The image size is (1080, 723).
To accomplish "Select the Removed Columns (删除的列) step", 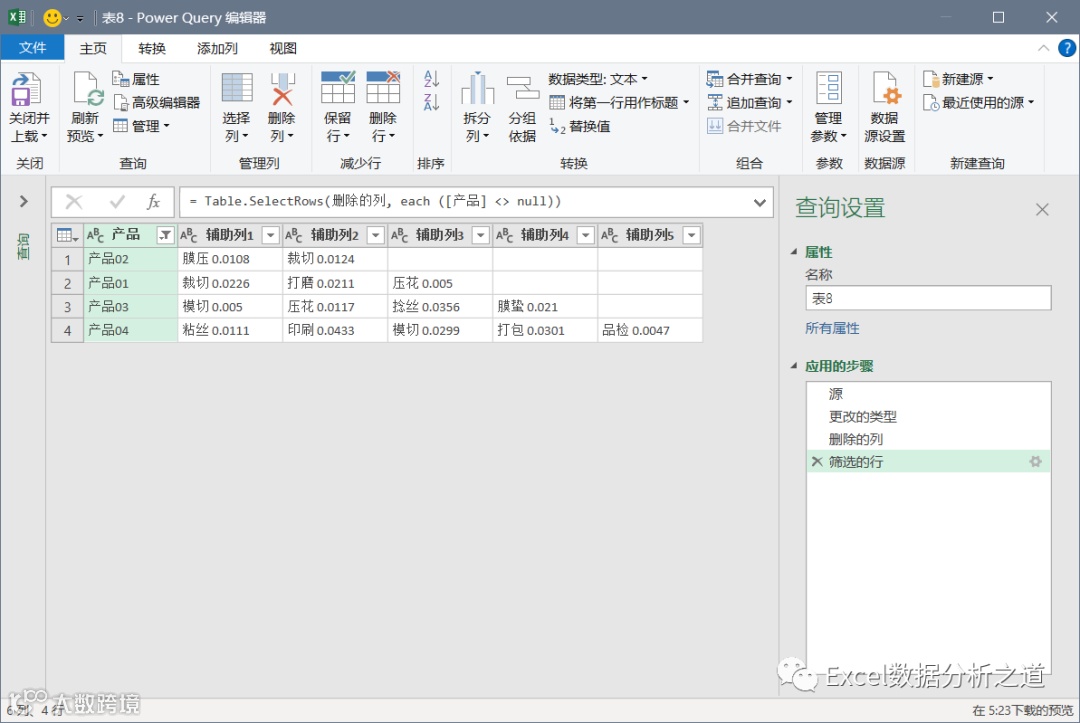I will [928, 439].
